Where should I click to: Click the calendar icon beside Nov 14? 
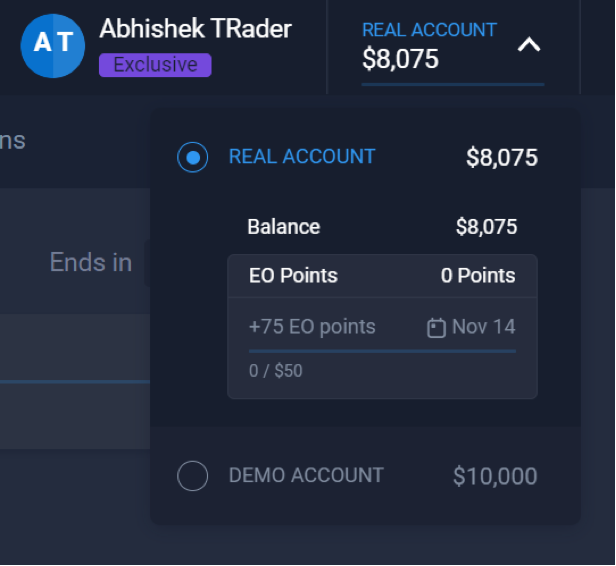coord(436,328)
